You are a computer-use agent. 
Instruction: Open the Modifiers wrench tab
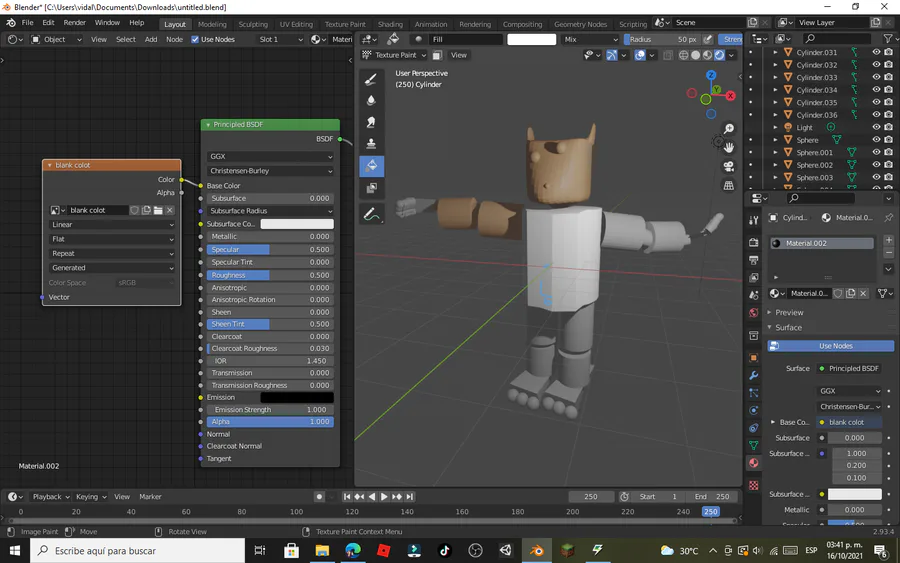click(754, 375)
